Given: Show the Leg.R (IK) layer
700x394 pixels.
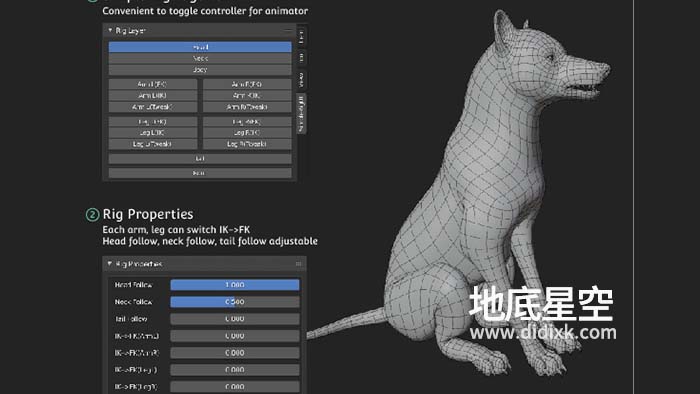Looking at the screenshot, I should coord(247,133).
